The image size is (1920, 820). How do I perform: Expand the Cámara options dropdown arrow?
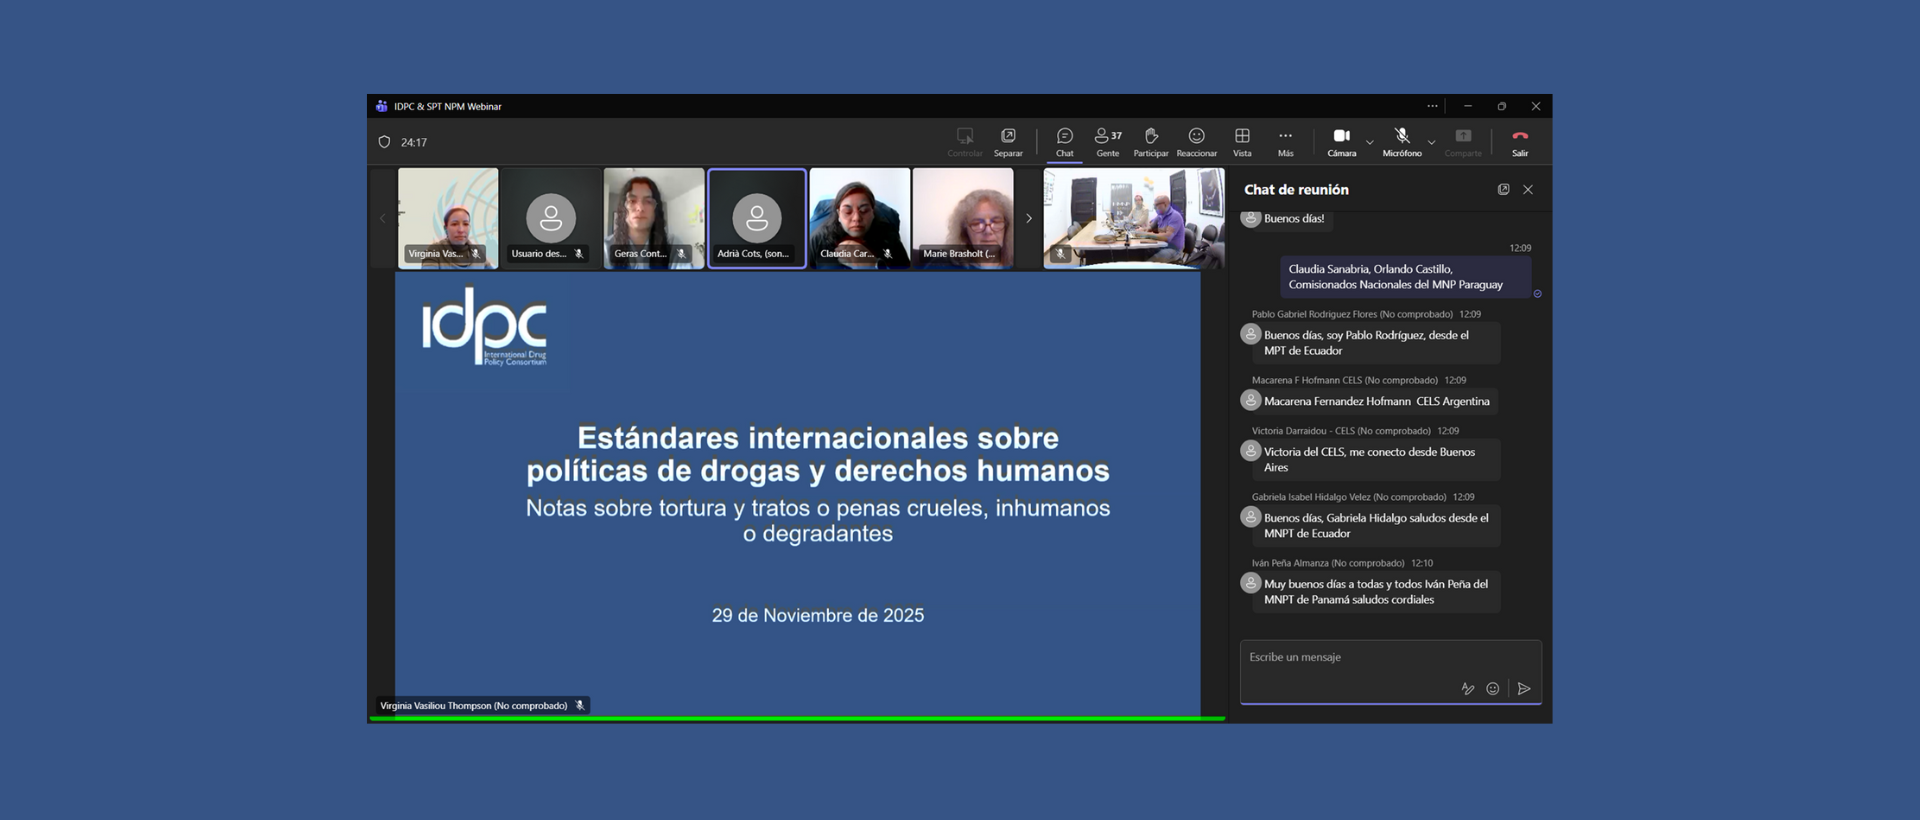click(1370, 142)
